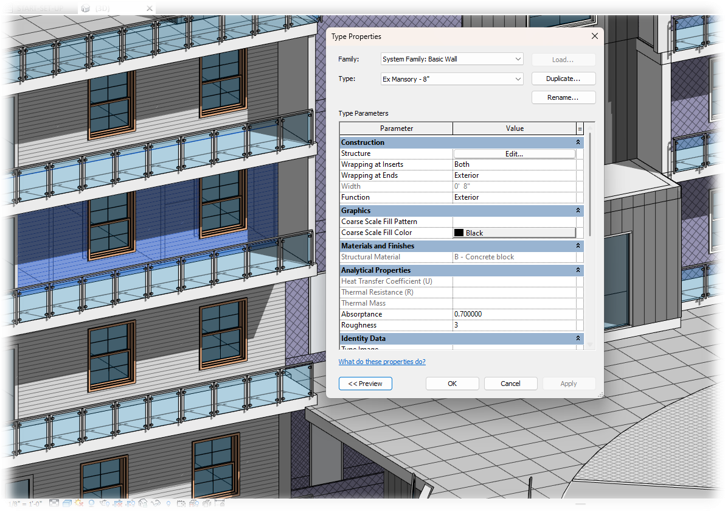Open the Type dropdown showing Ex Mansory - 8"
This screenshot has width=725, height=512.
pyautogui.click(x=452, y=79)
